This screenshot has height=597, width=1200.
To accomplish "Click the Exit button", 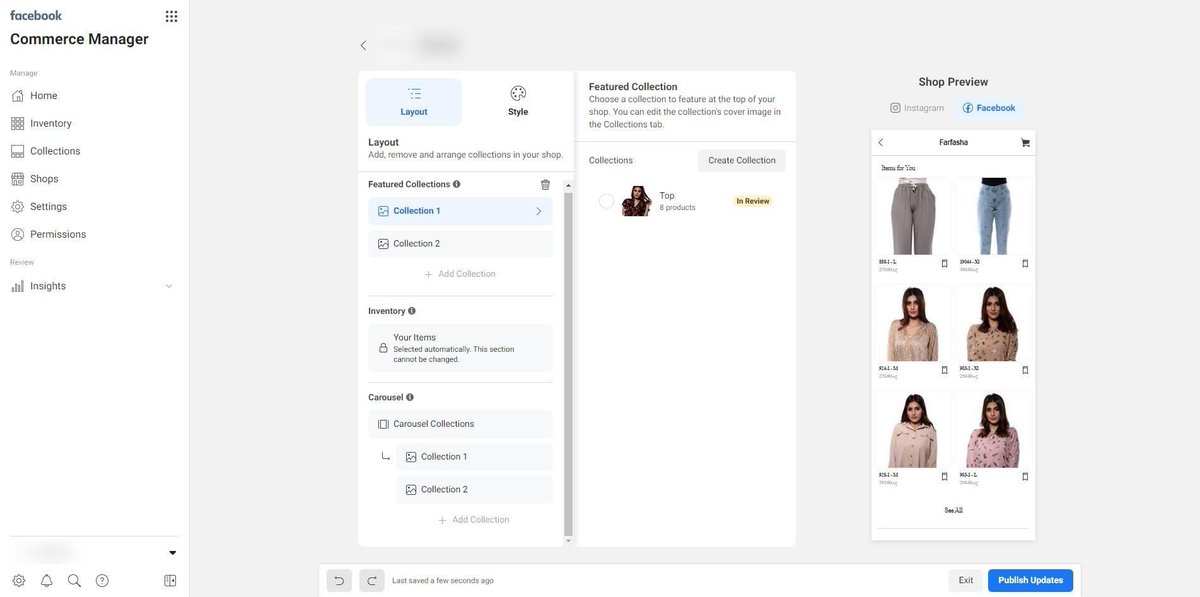I will (x=966, y=581).
